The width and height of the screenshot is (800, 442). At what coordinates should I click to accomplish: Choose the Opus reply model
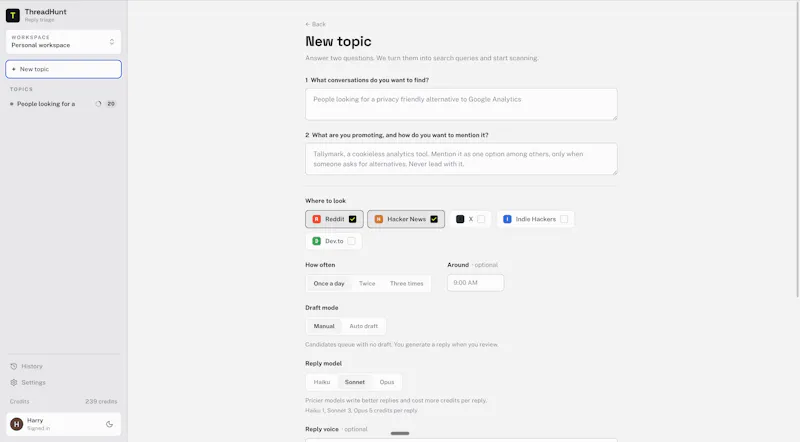click(387, 382)
